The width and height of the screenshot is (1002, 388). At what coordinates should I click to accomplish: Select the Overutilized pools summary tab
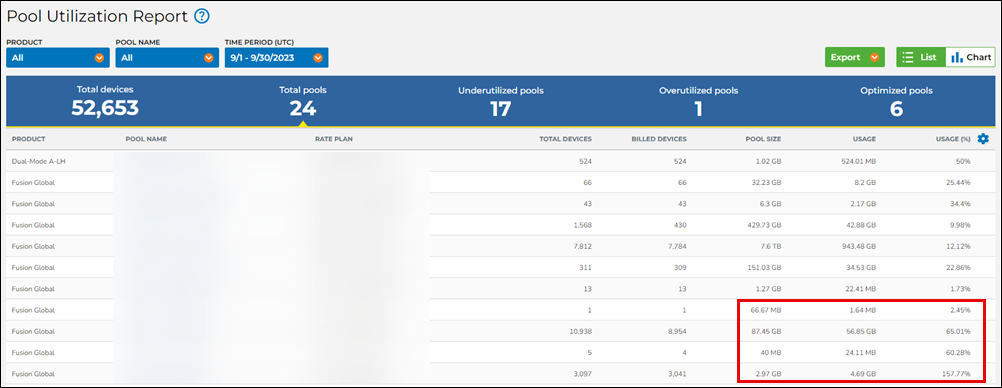(x=698, y=101)
